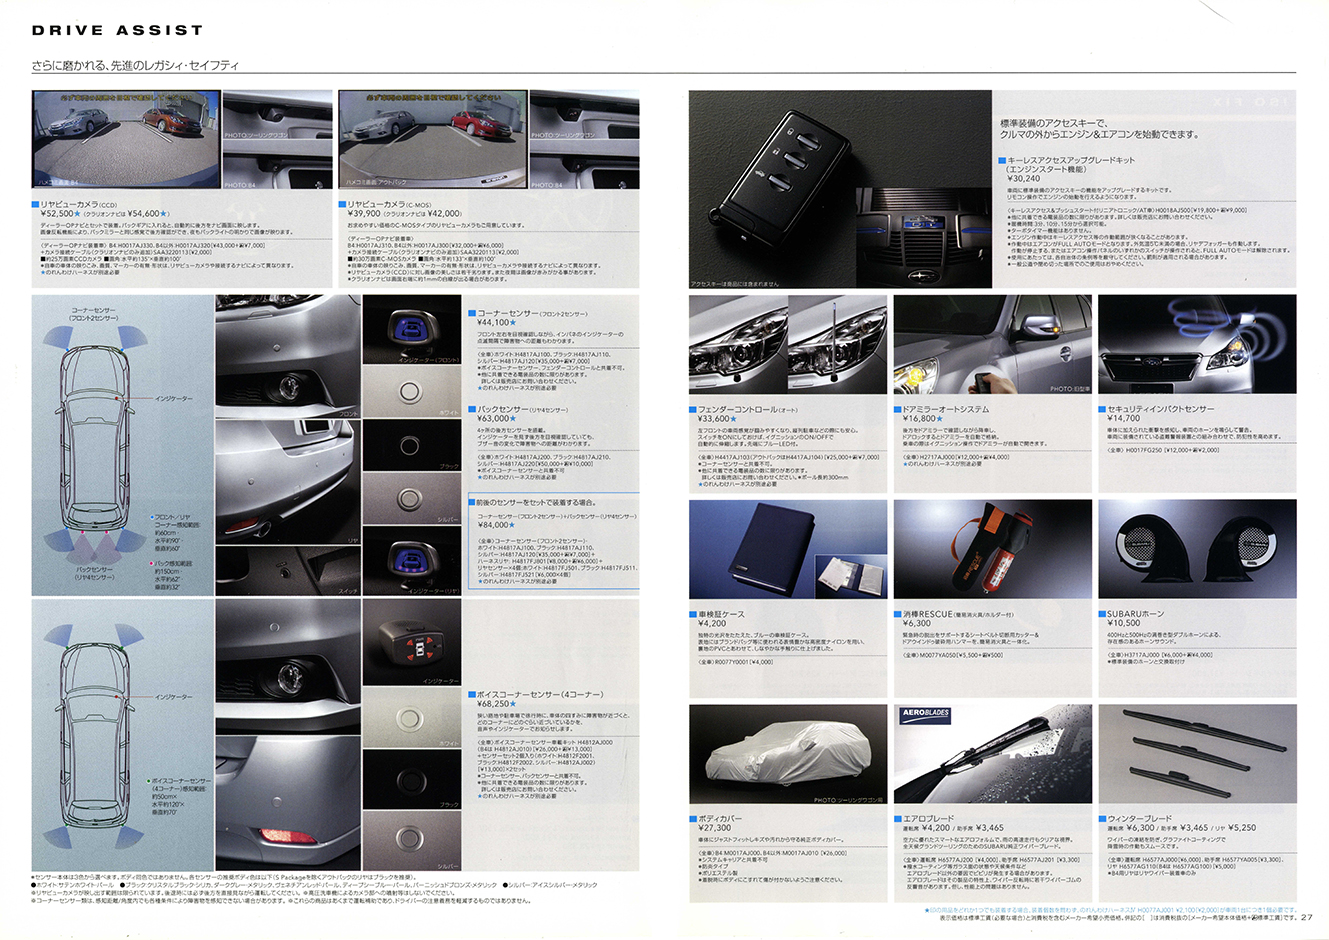Select the 車検証ケース document case photo
This screenshot has height=940, width=1329.
click(x=788, y=550)
